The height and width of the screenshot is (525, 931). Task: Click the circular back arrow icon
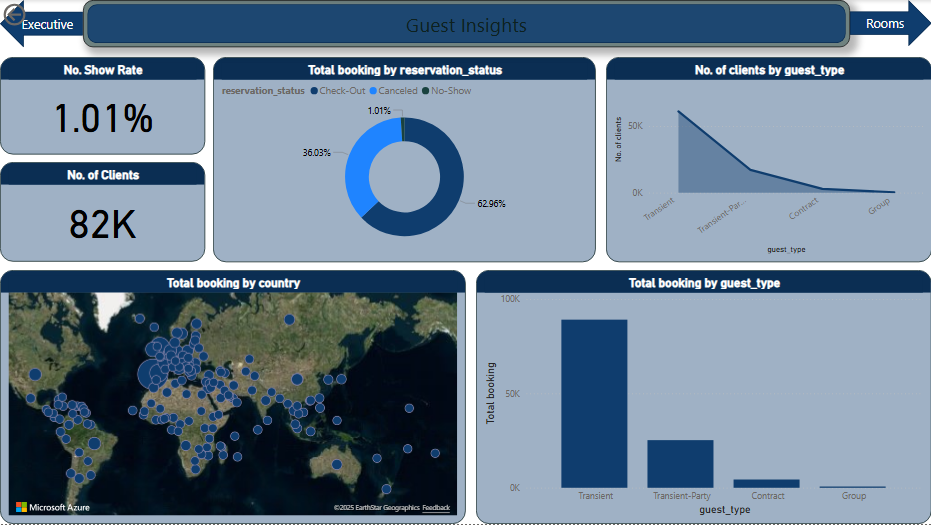(x=13, y=14)
